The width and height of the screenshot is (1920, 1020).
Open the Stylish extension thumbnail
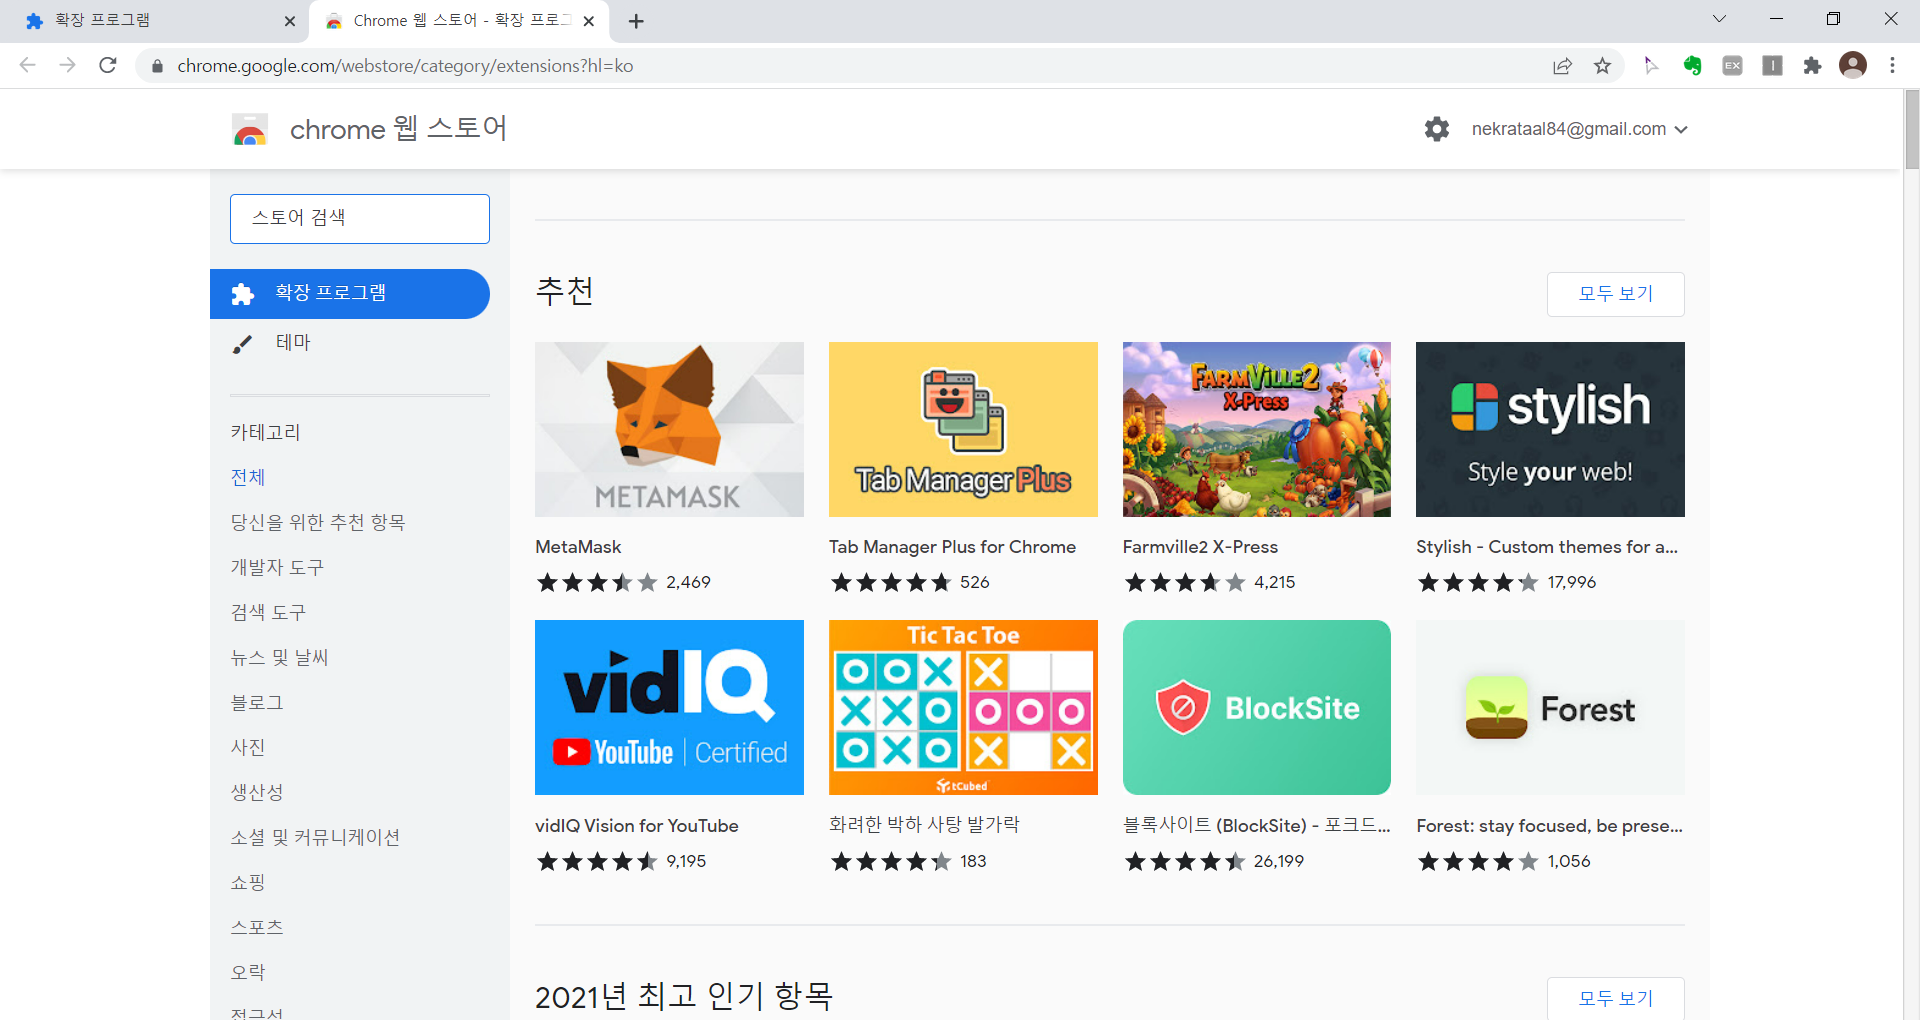[1550, 430]
